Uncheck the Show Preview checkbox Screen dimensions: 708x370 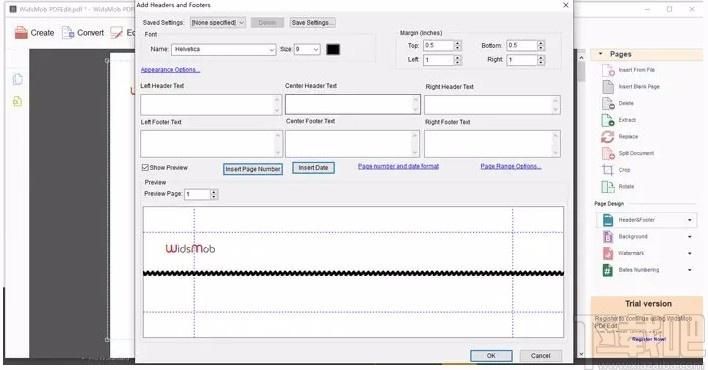[x=145, y=168]
